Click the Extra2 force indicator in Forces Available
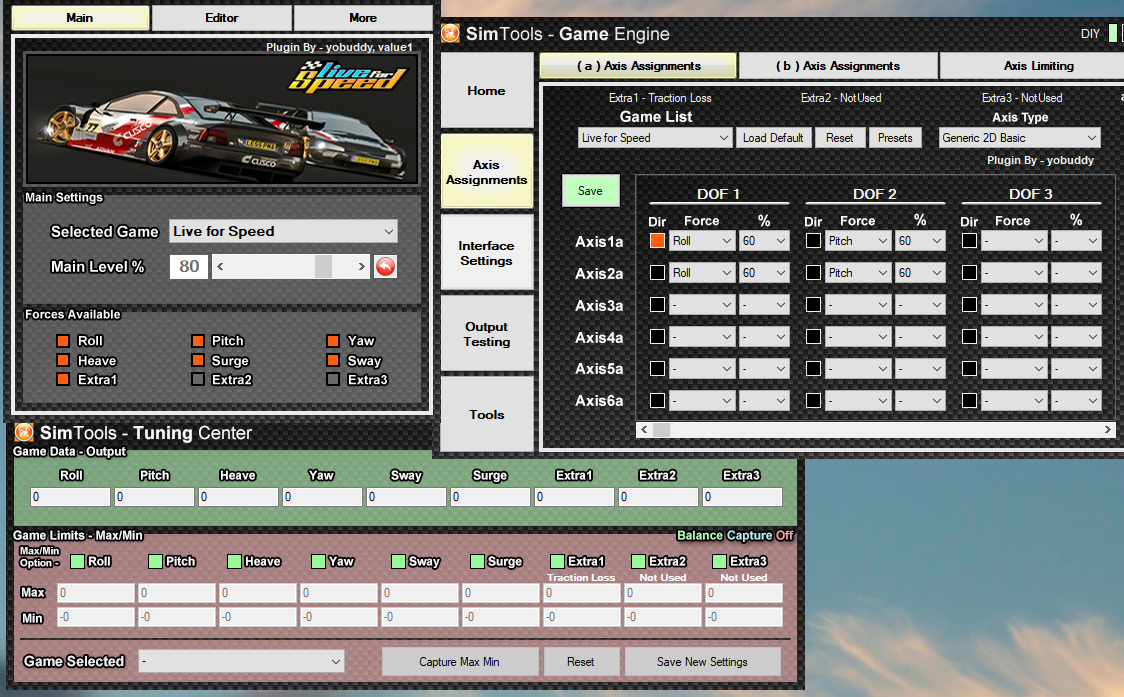This screenshot has width=1124, height=697. [x=198, y=379]
